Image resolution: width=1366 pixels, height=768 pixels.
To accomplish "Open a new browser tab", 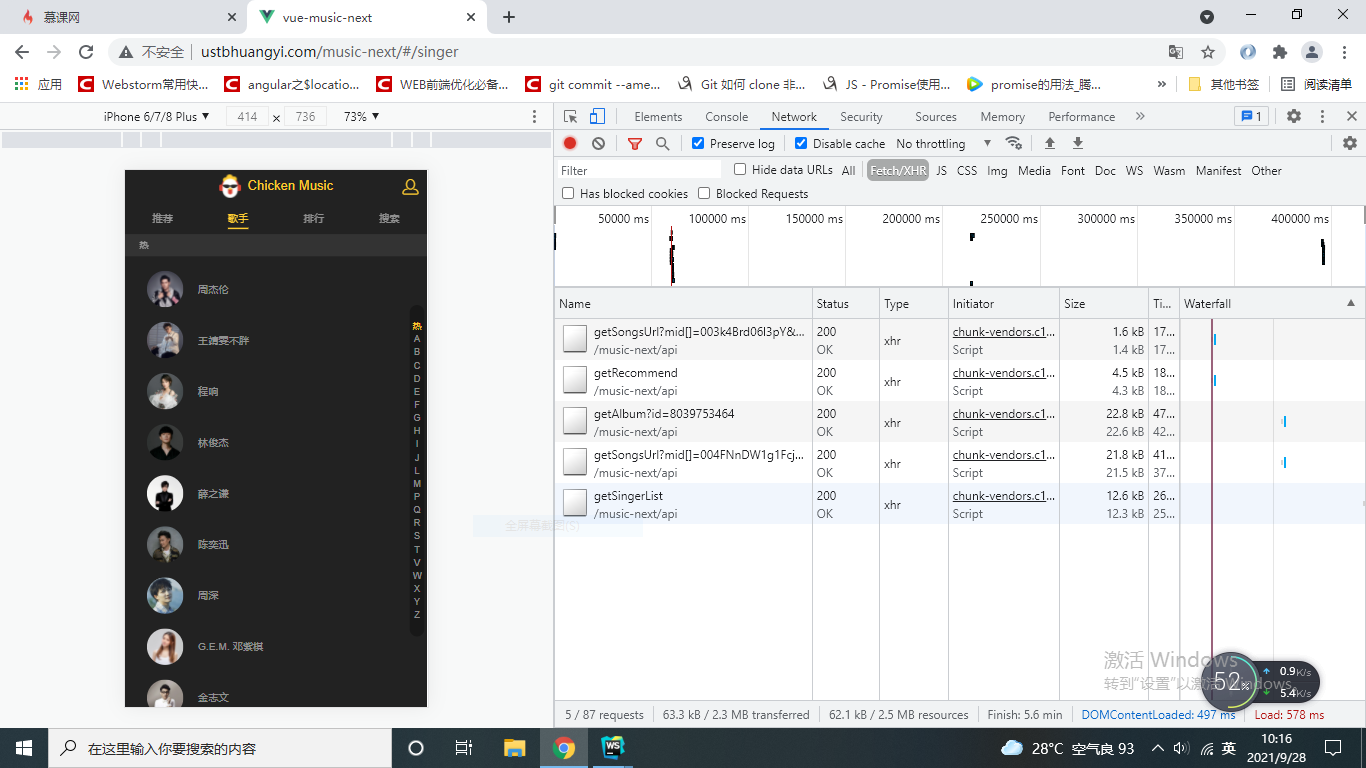I will [x=509, y=17].
